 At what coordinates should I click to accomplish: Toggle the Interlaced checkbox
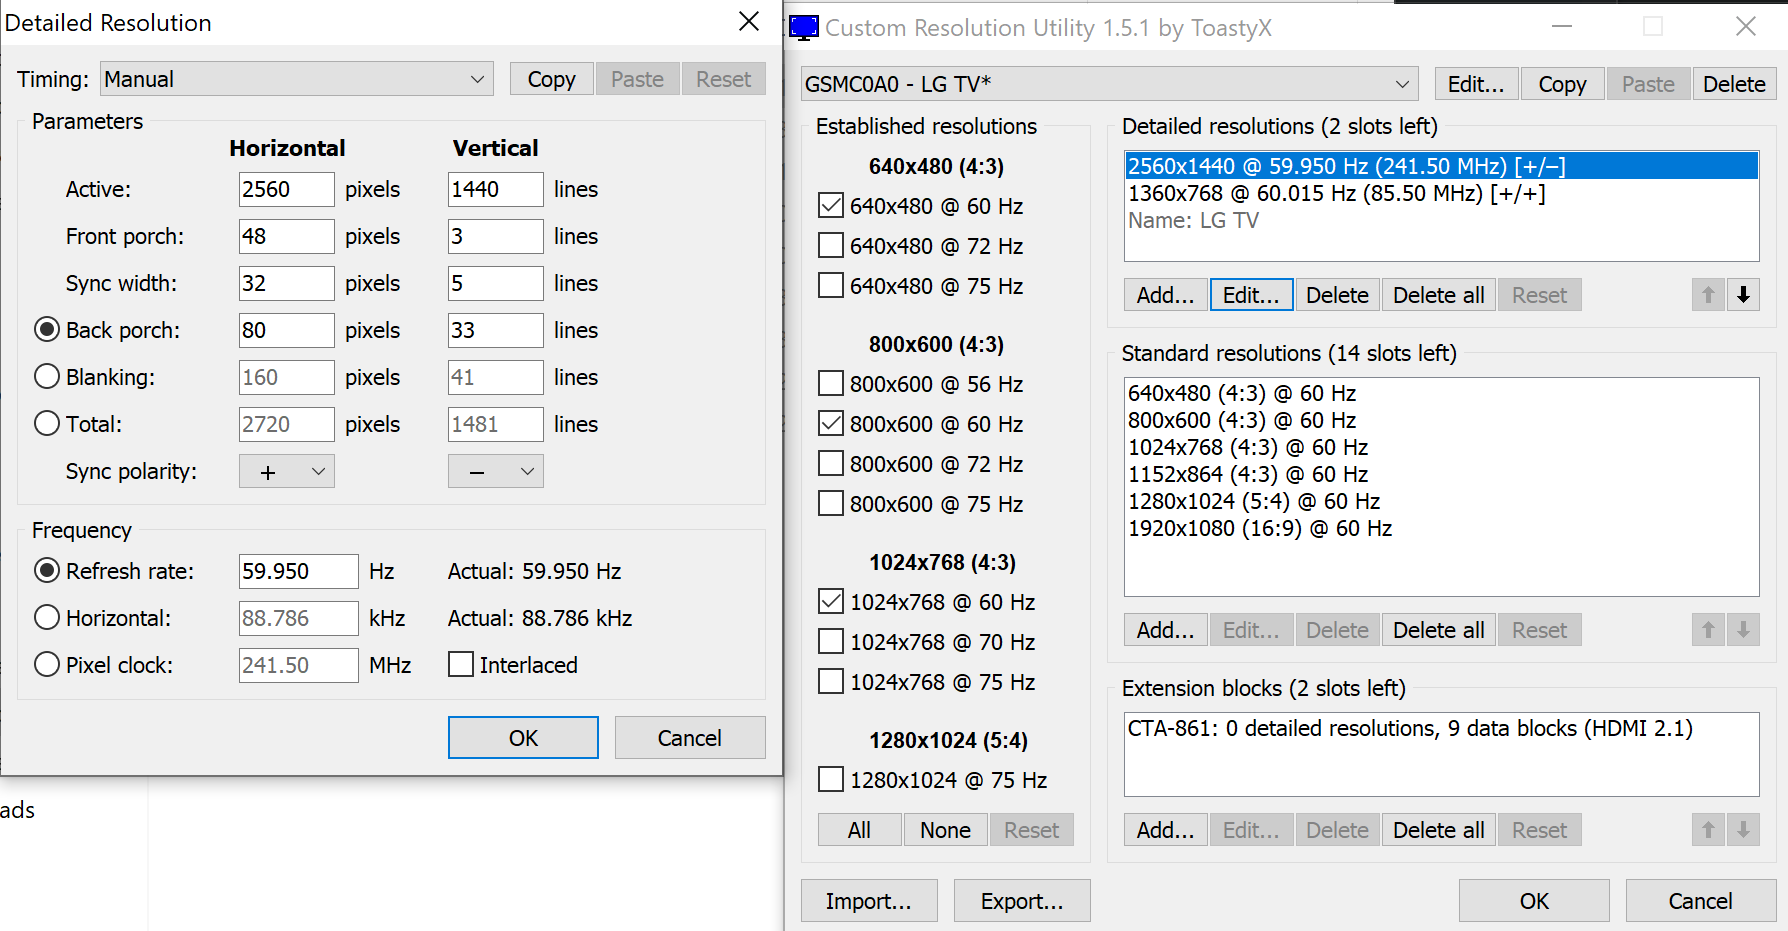tap(461, 665)
